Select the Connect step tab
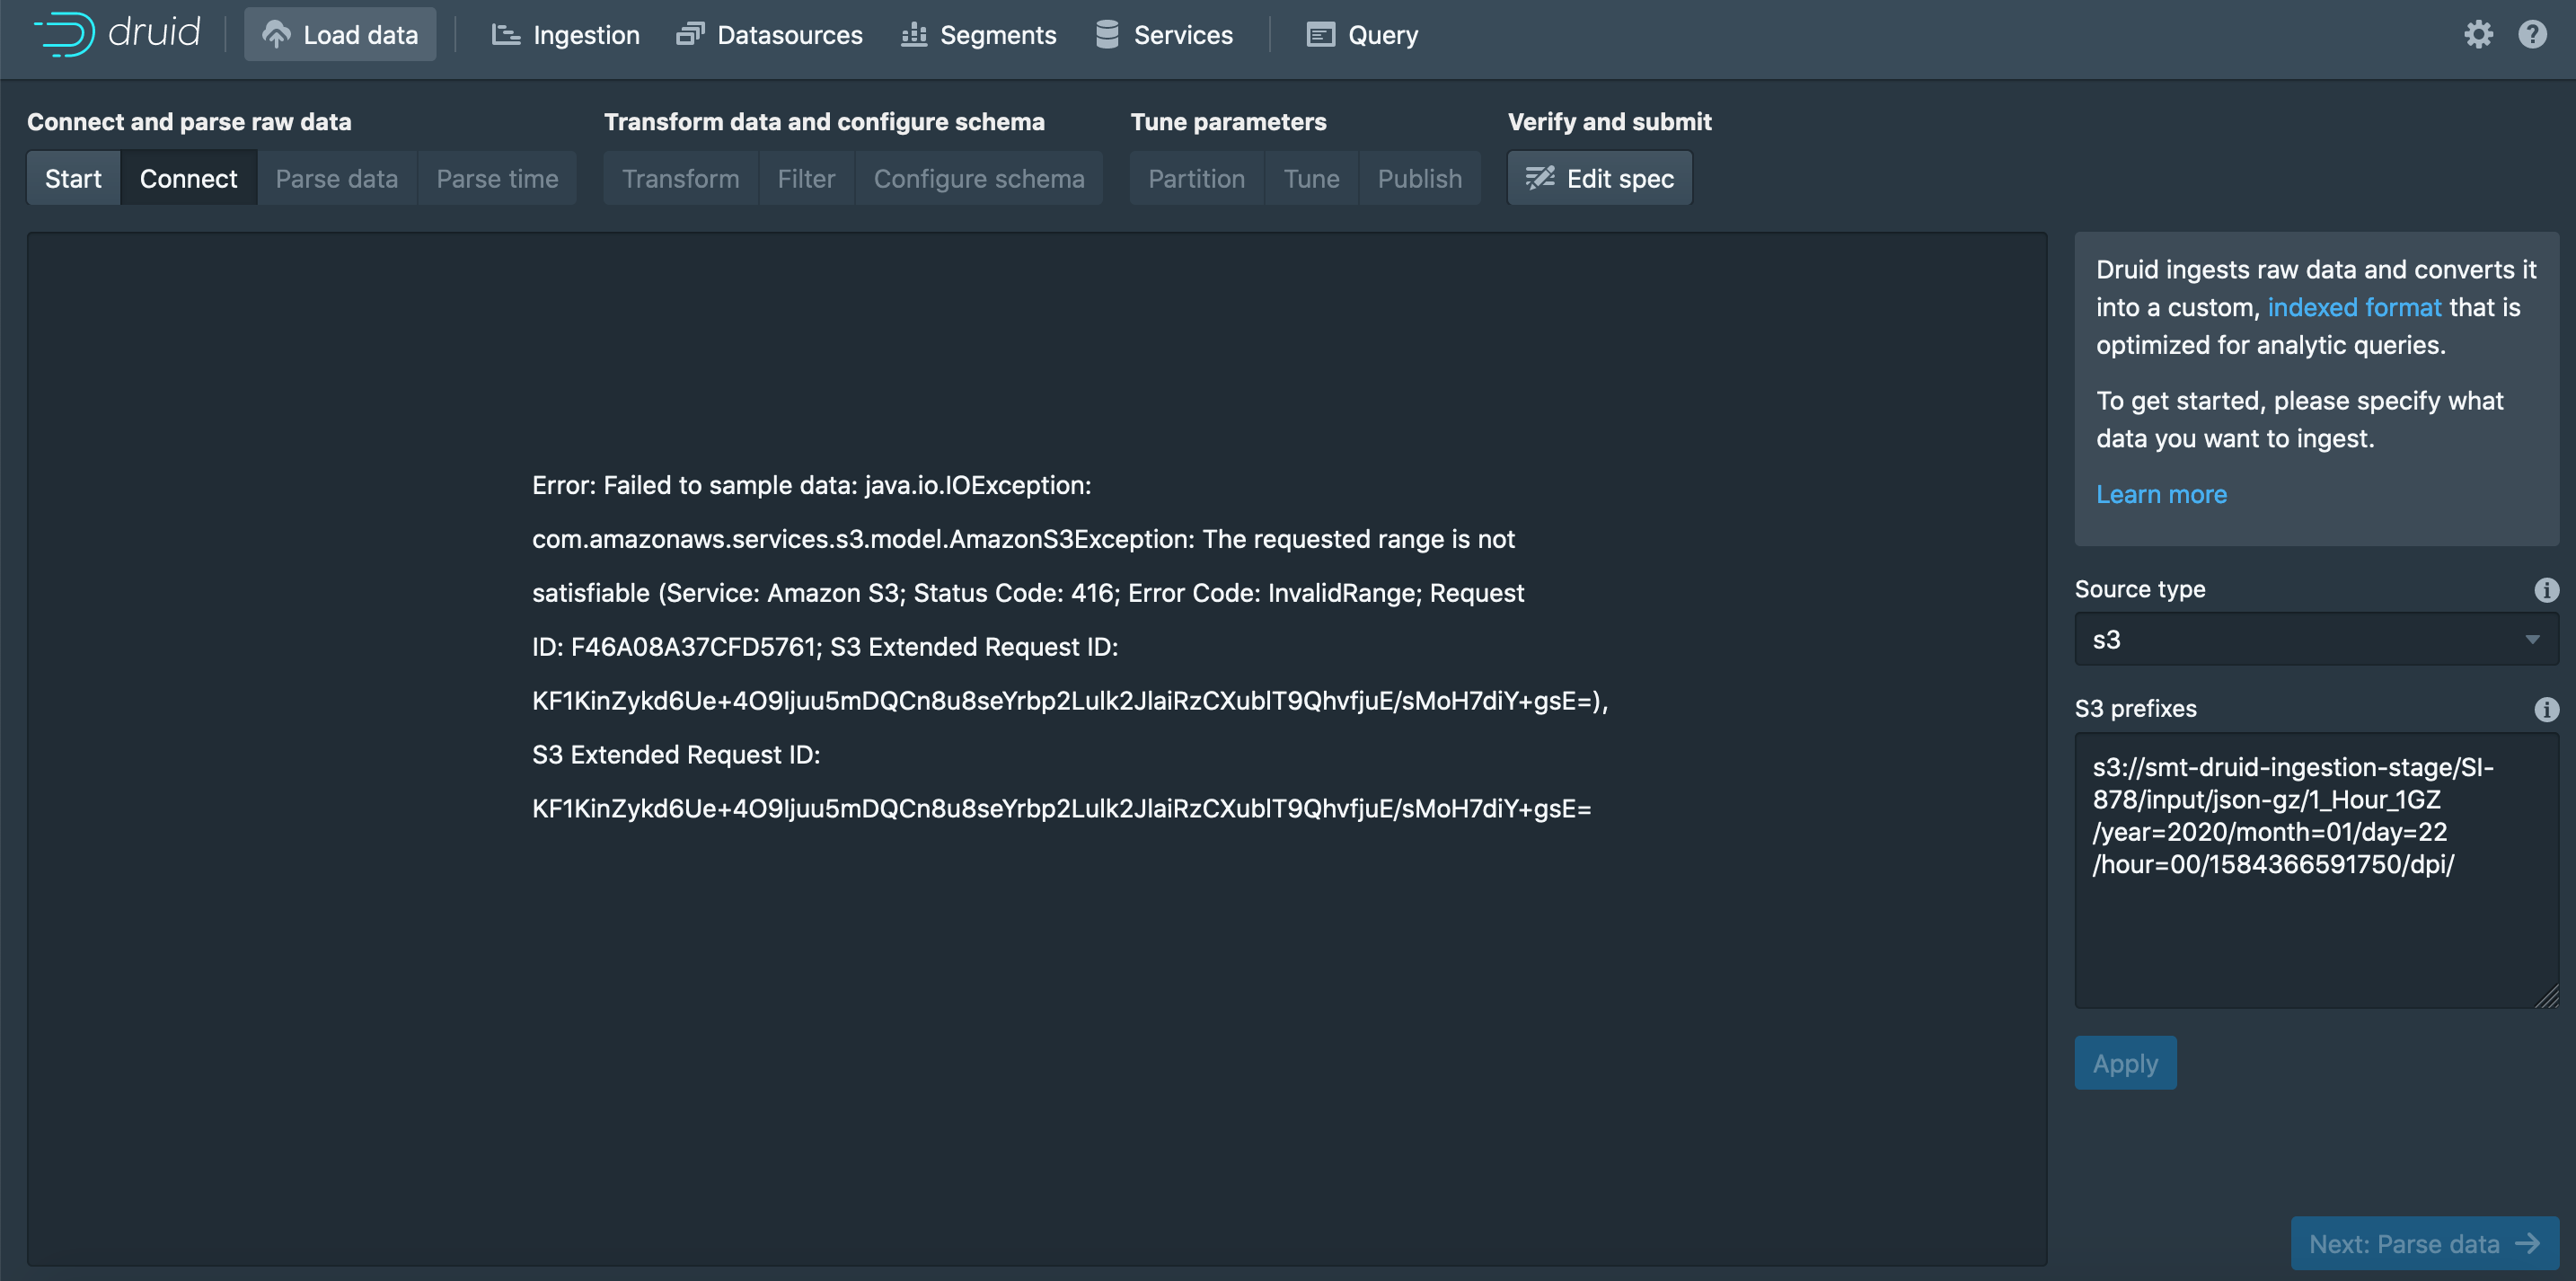Screen dimensions: 2576x1281 pyautogui.click(x=188, y=179)
